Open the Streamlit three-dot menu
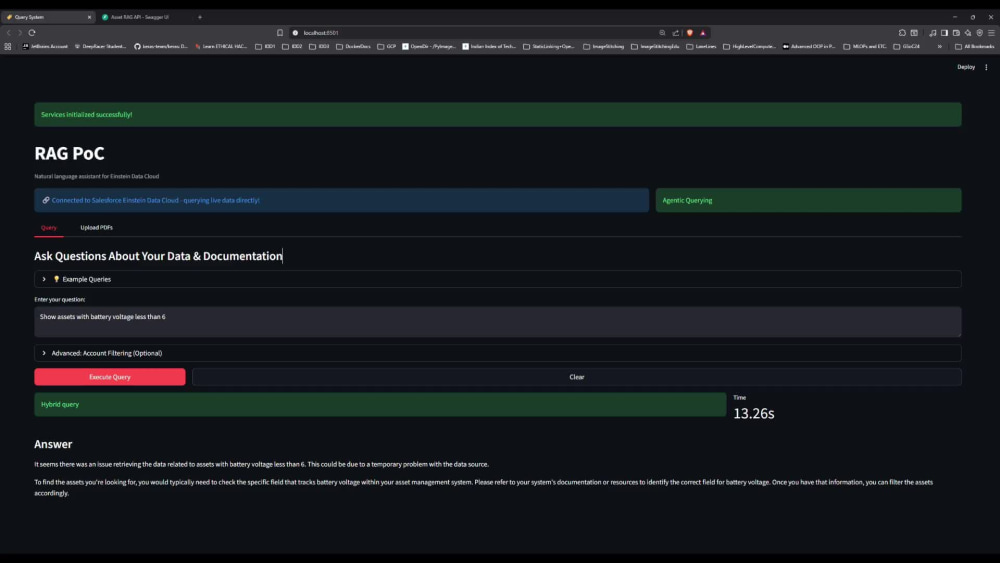 point(986,67)
